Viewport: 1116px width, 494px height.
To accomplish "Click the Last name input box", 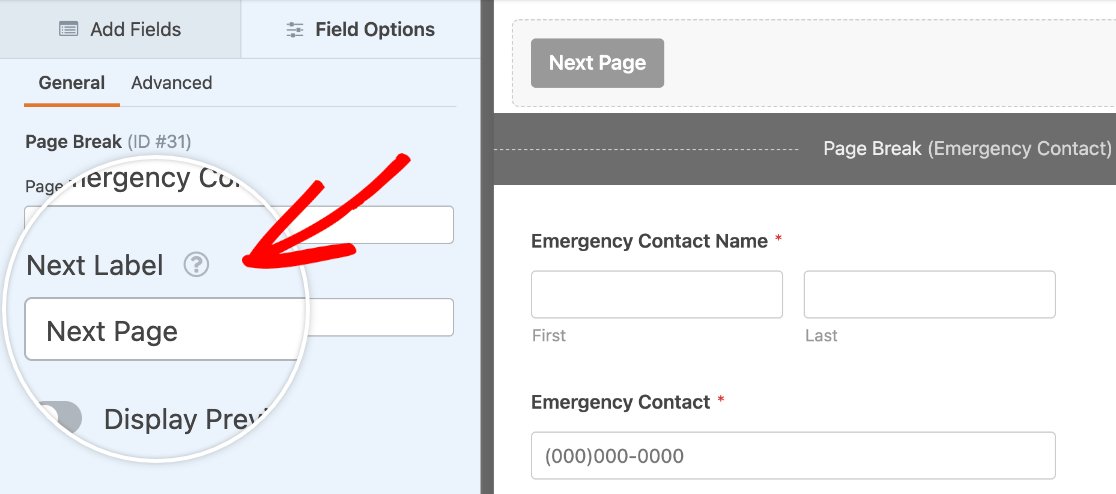I will pyautogui.click(x=930, y=294).
